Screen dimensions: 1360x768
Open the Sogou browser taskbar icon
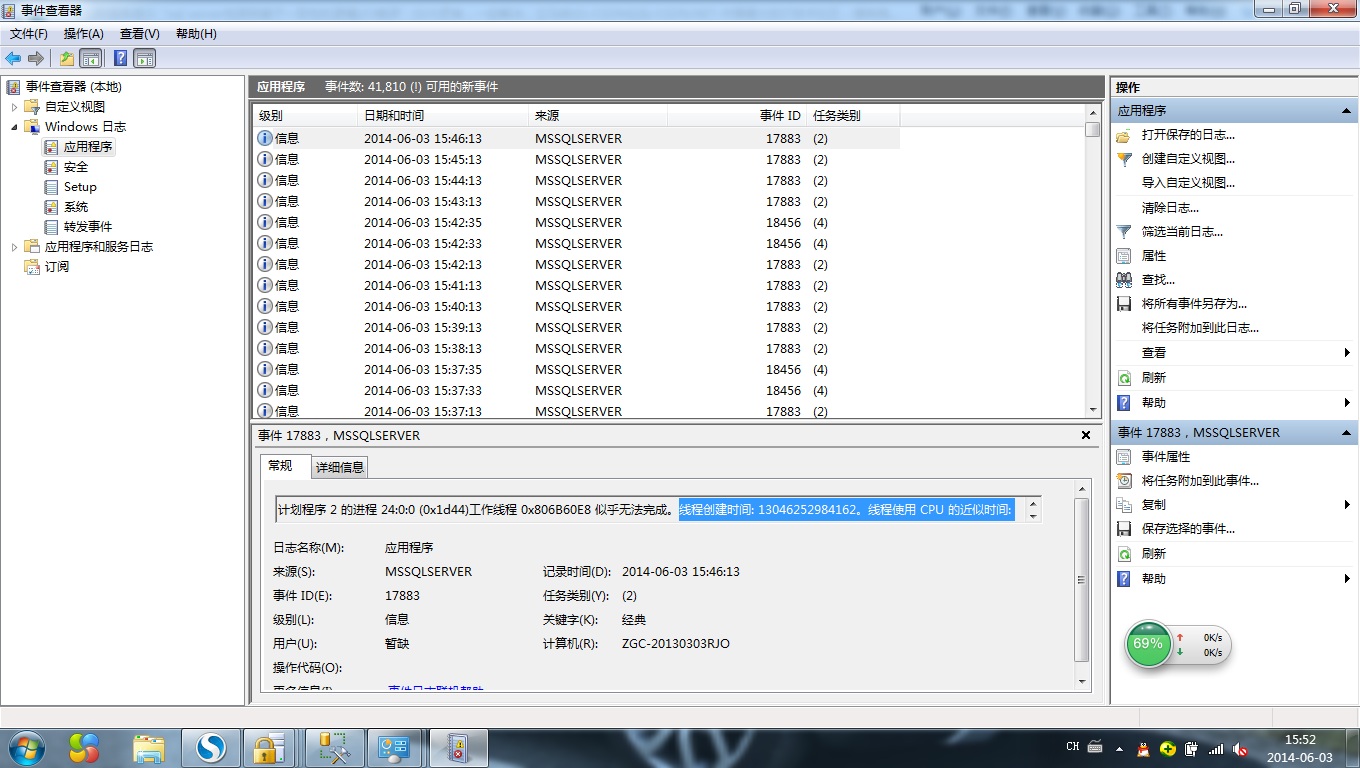[x=211, y=747]
